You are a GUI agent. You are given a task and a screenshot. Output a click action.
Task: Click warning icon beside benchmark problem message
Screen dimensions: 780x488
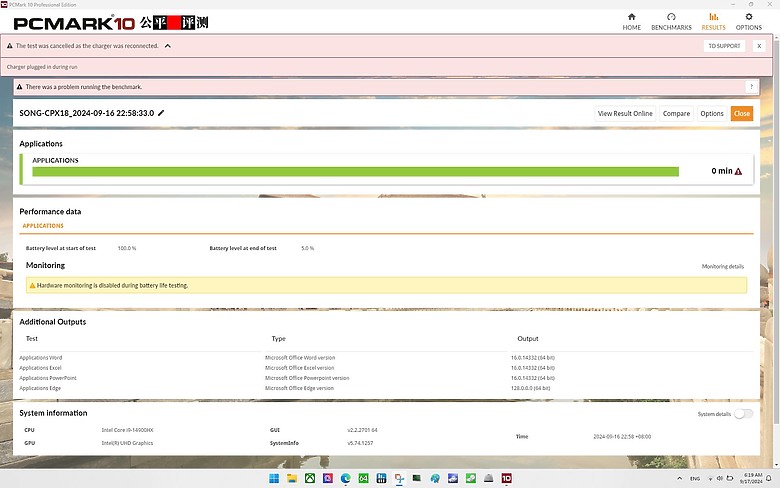19,87
